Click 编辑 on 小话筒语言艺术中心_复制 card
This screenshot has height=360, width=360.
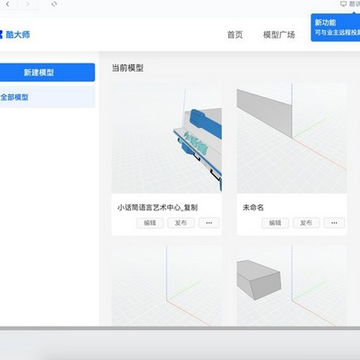(x=150, y=223)
